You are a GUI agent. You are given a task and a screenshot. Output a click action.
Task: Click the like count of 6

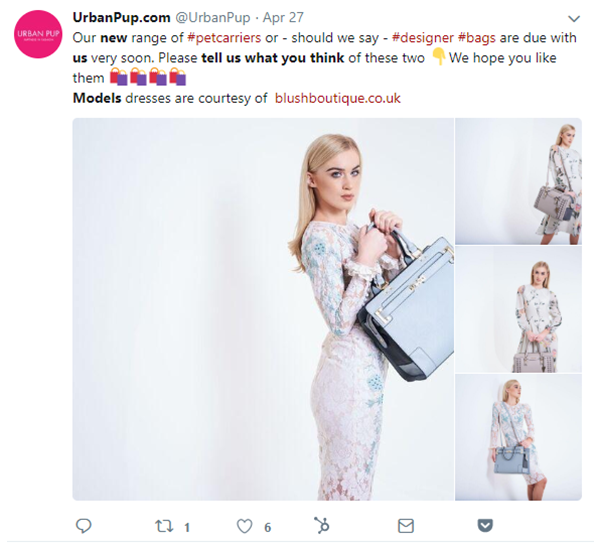point(268,527)
